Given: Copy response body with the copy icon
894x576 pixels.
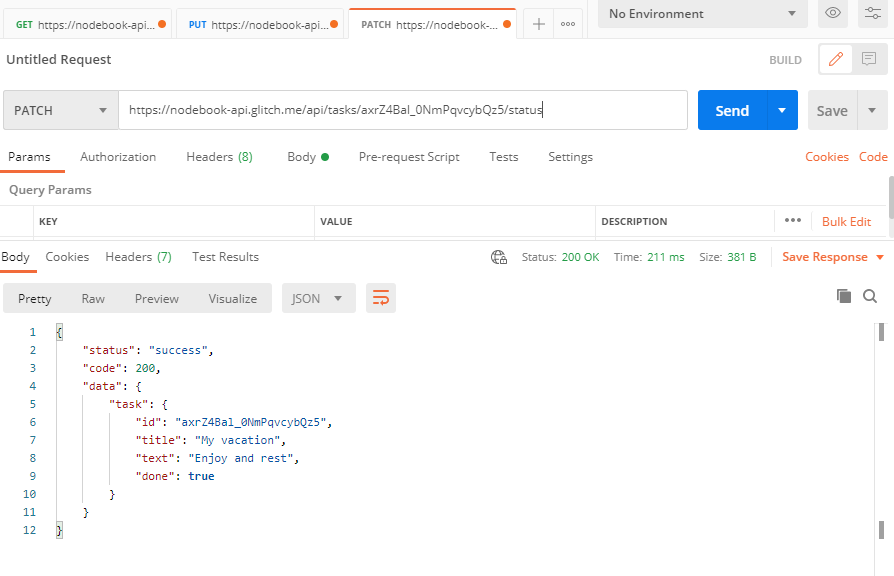Looking at the screenshot, I should tap(844, 296).
